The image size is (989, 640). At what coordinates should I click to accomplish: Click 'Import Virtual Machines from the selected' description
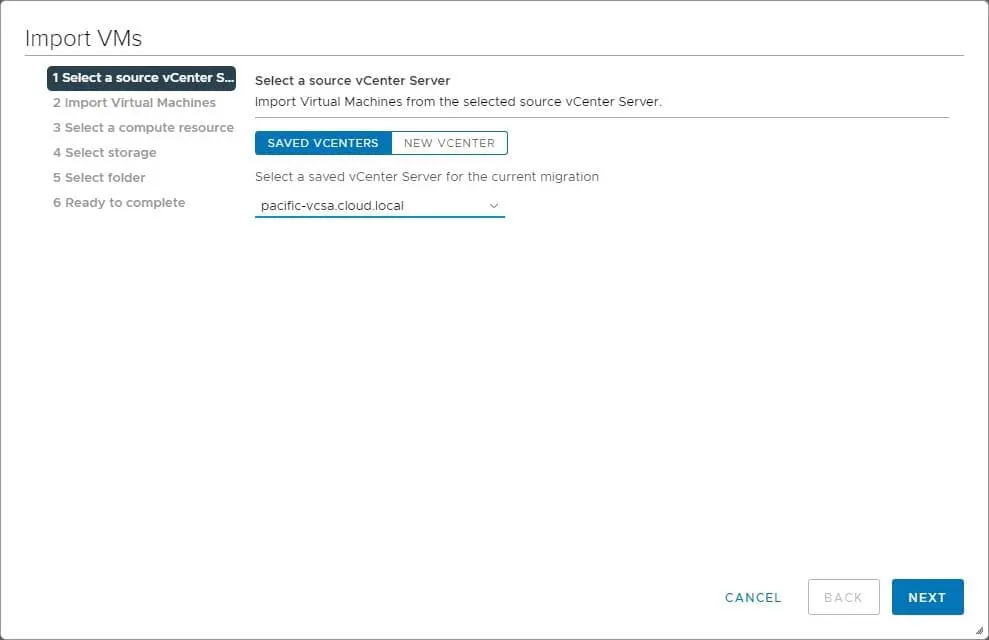click(459, 102)
